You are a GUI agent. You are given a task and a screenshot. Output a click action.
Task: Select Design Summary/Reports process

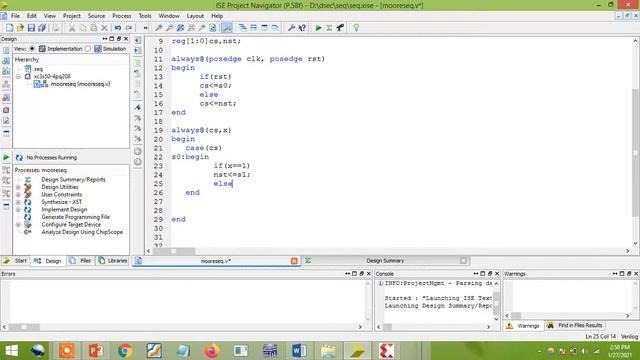click(x=73, y=180)
